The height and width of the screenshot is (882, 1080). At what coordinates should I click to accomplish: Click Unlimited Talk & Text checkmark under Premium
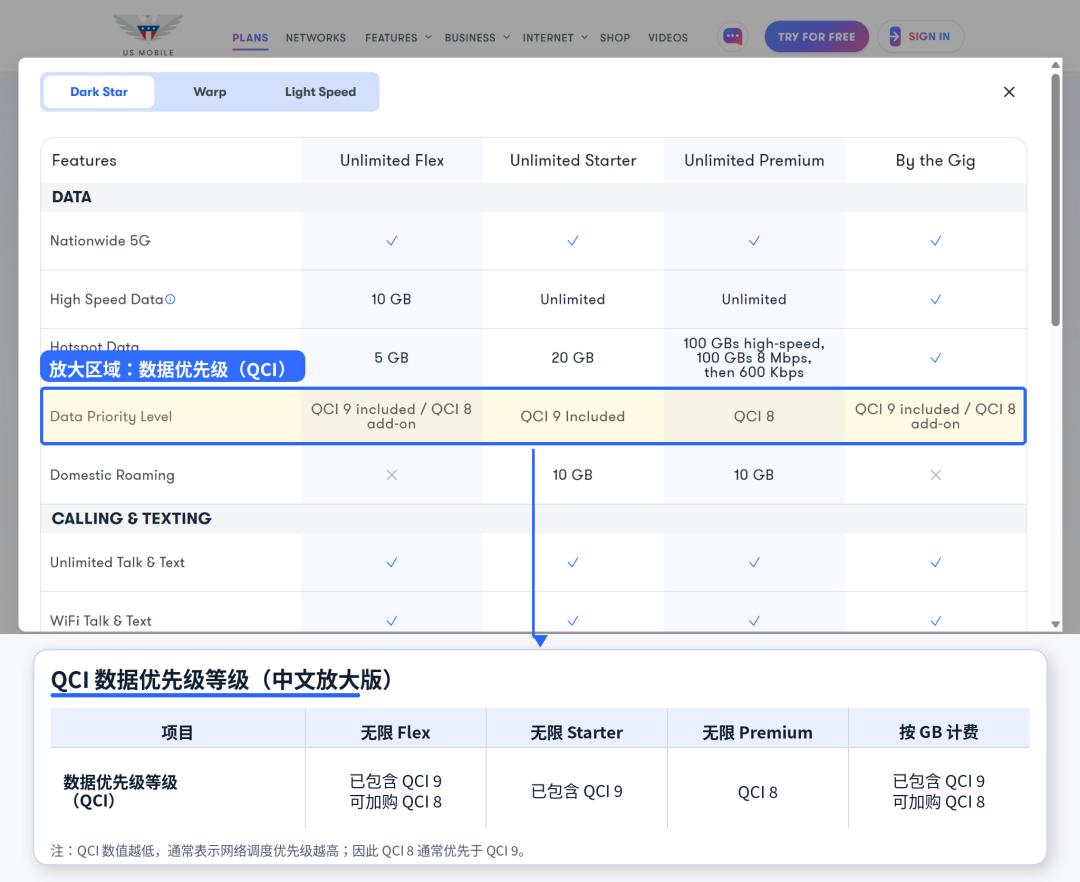(x=754, y=562)
